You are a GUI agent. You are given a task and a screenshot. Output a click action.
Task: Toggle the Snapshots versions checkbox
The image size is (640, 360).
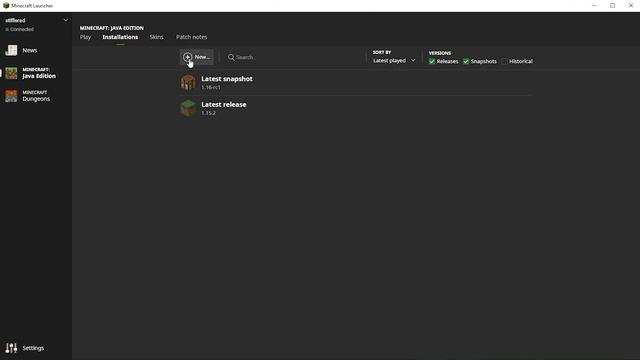pos(466,61)
